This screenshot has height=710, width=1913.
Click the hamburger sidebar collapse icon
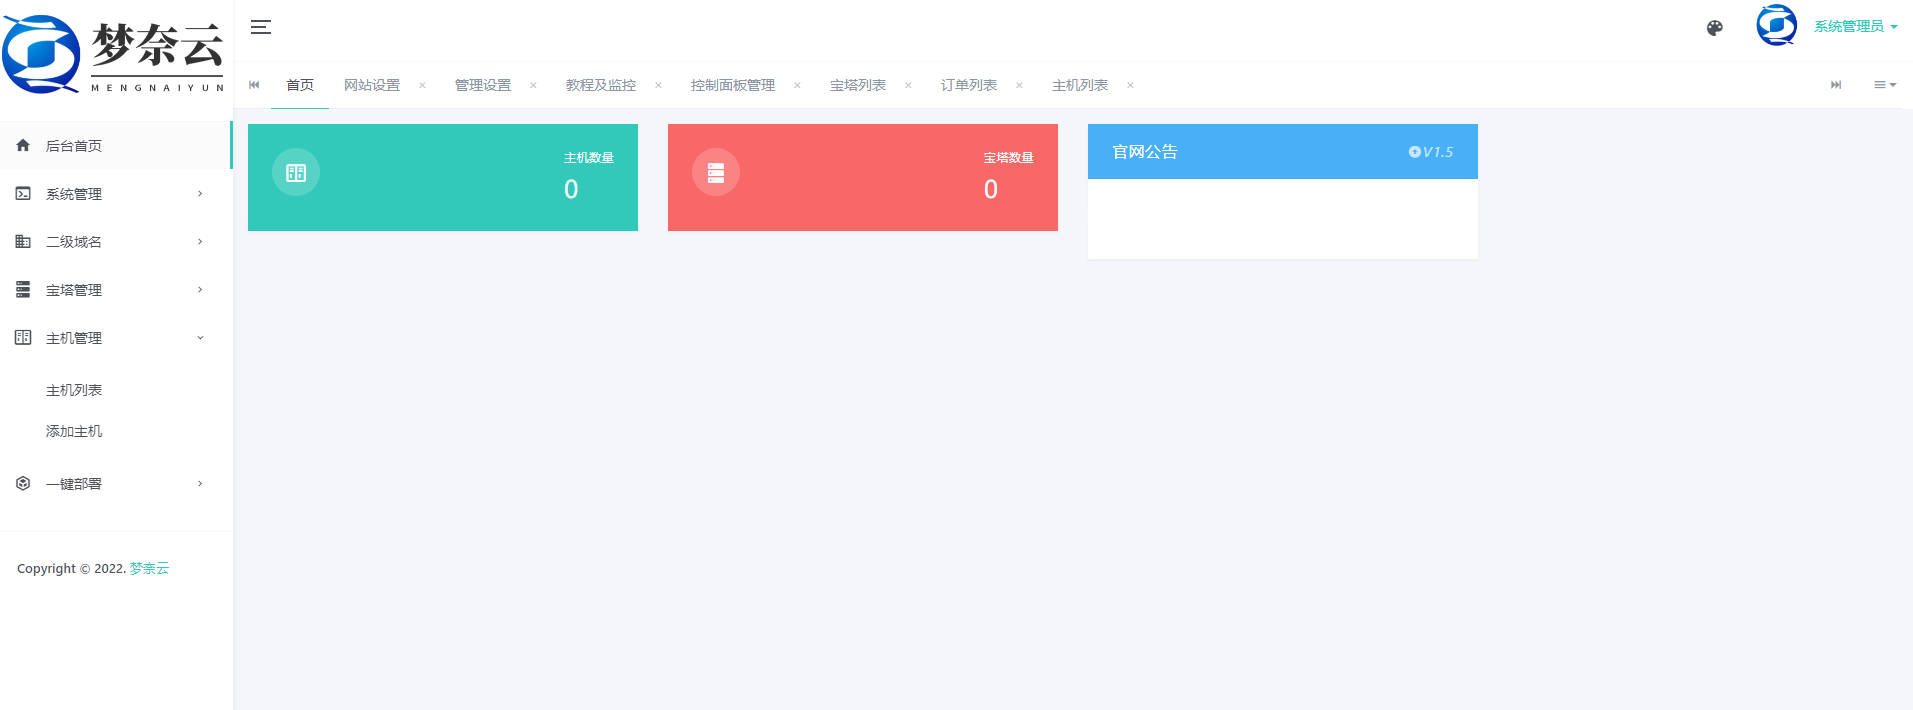pyautogui.click(x=261, y=27)
